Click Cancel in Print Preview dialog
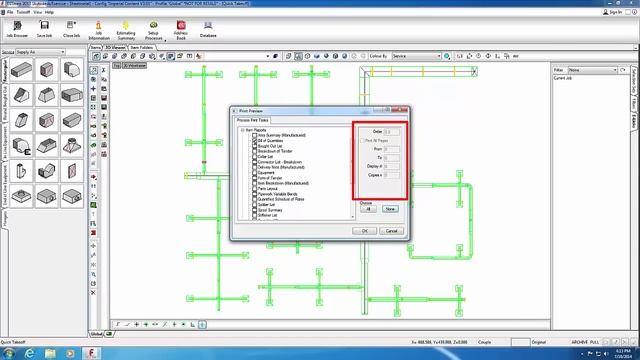Image resolution: width=640 pixels, height=360 pixels. [x=391, y=231]
